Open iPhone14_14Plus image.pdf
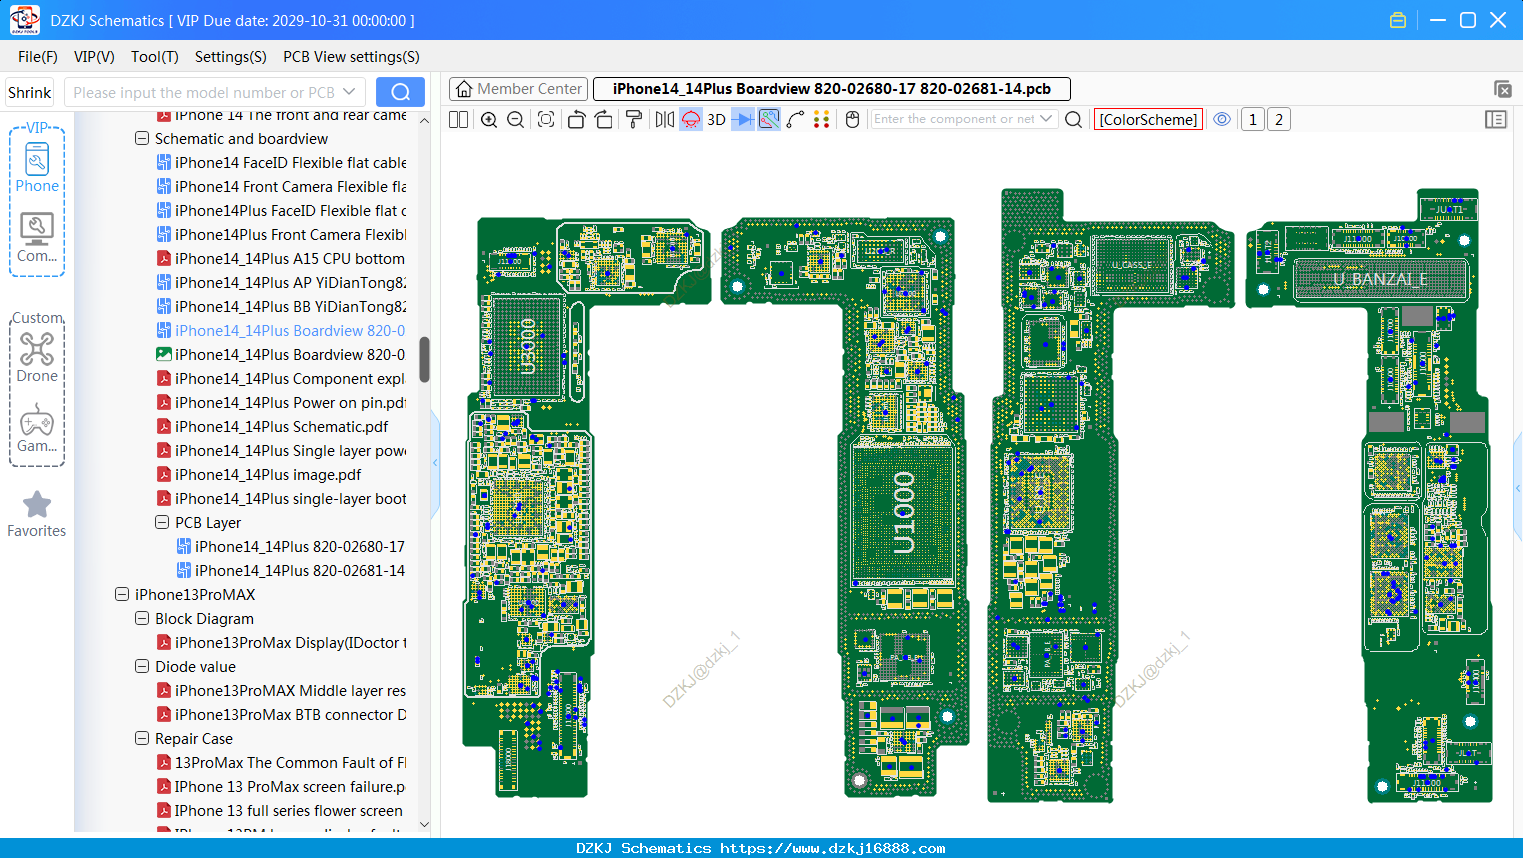This screenshot has width=1523, height=858. tap(259, 475)
